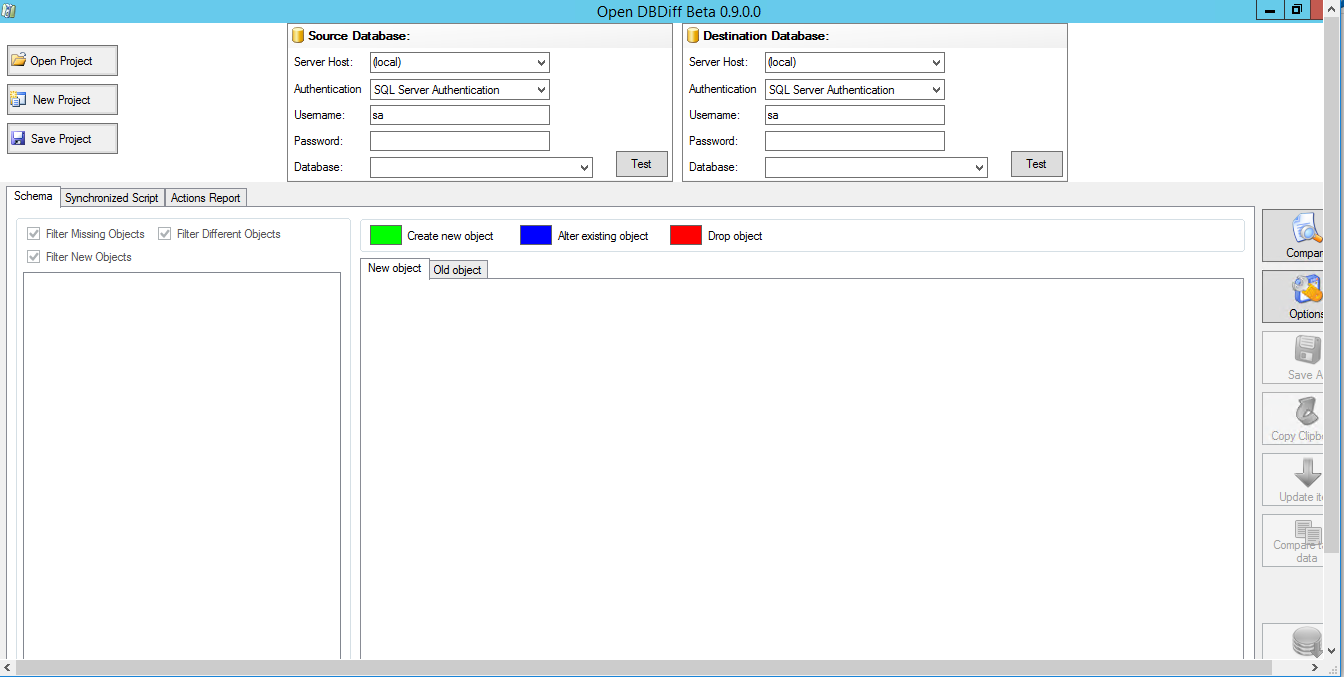Click the Open Project folder icon
The image size is (1344, 677).
(x=18, y=61)
